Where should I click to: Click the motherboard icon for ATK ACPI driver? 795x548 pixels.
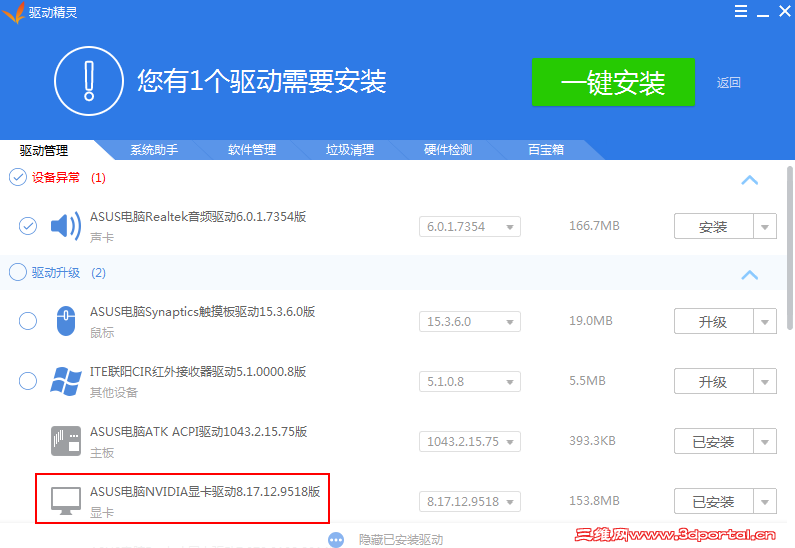pyautogui.click(x=66, y=441)
